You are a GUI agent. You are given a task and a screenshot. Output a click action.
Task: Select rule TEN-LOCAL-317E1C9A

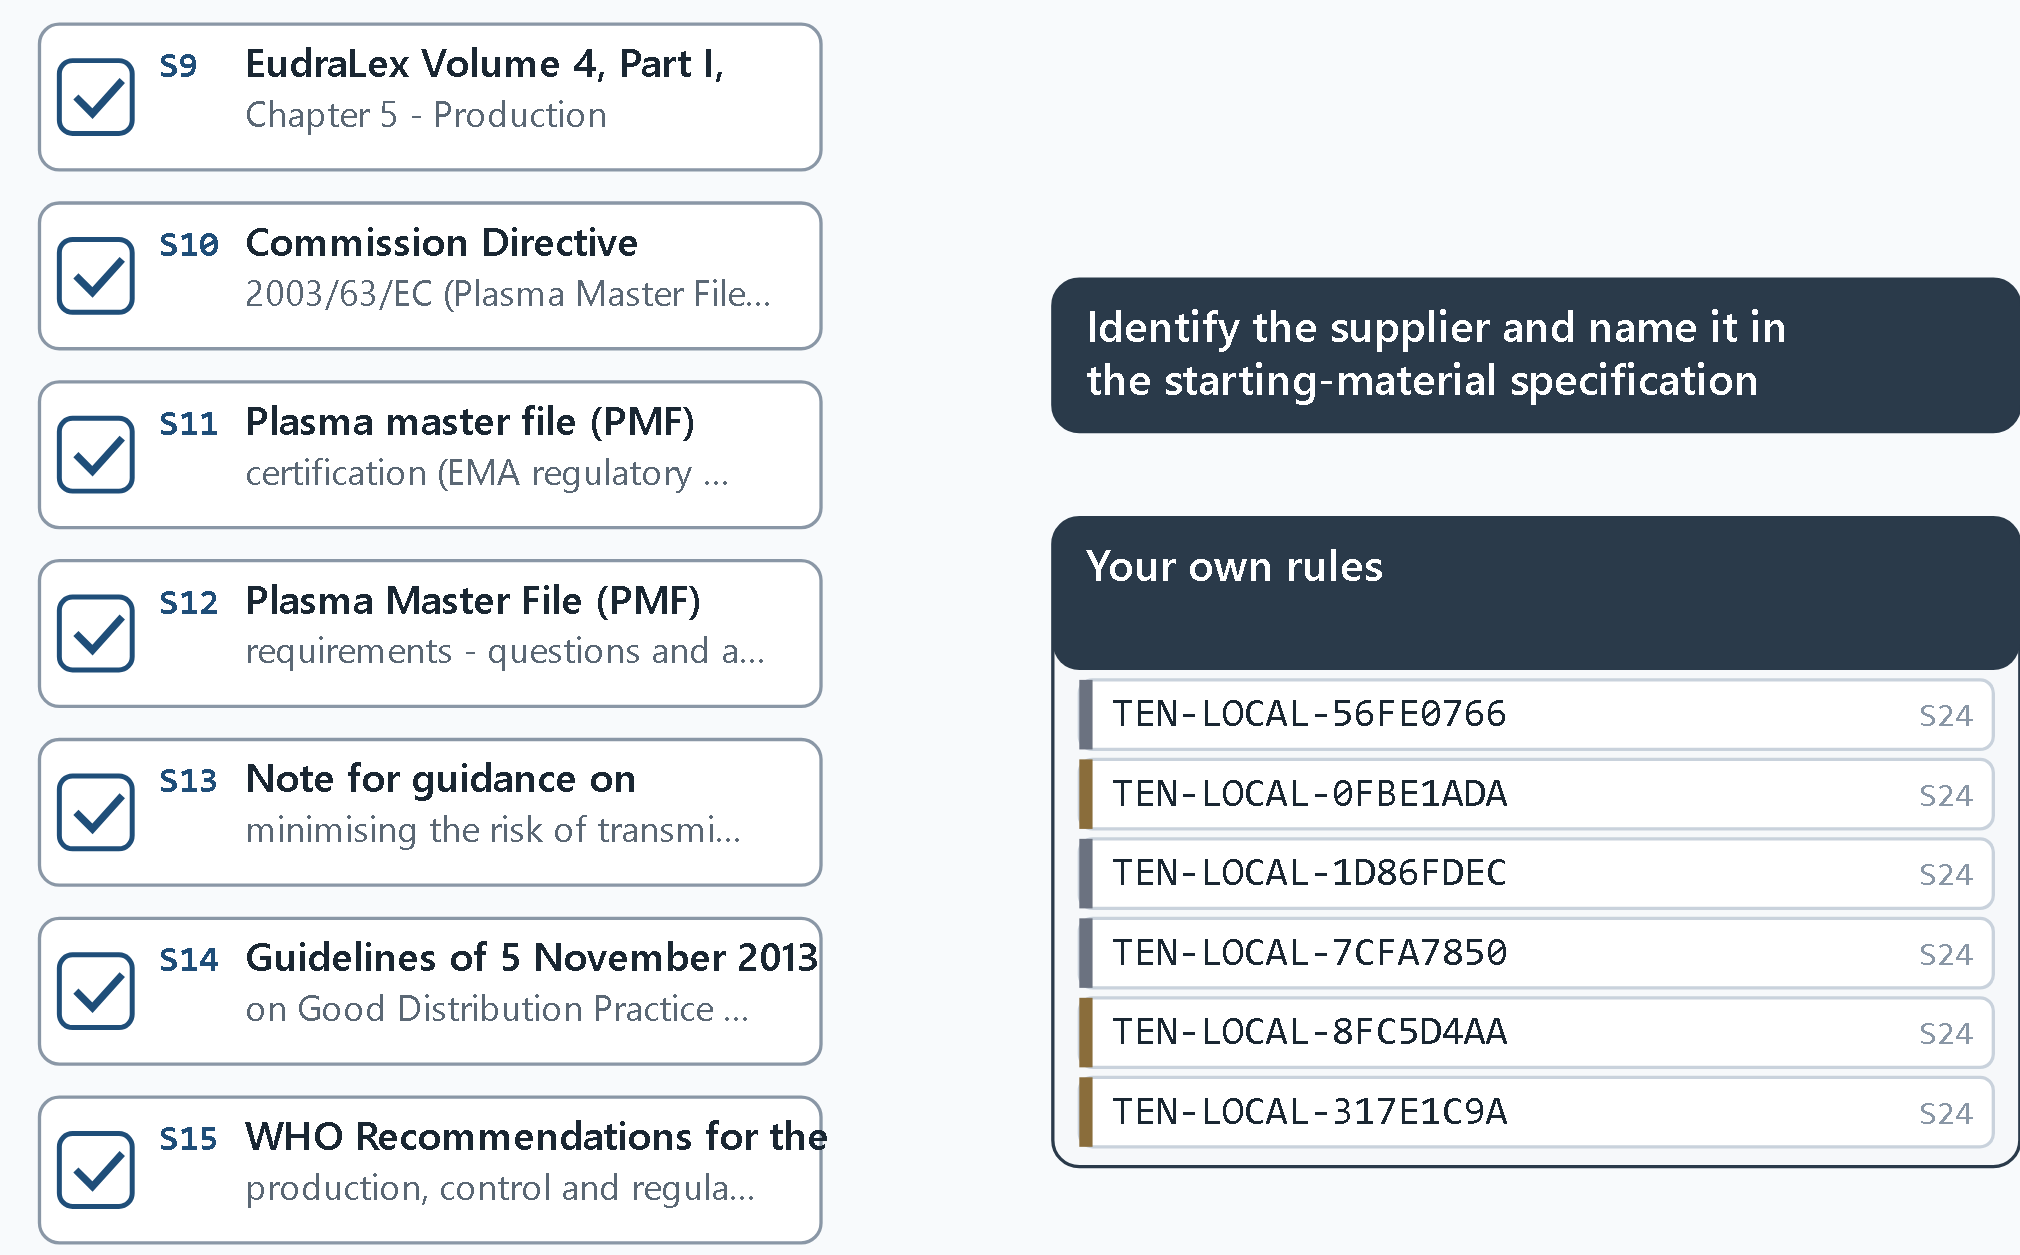click(1536, 1112)
